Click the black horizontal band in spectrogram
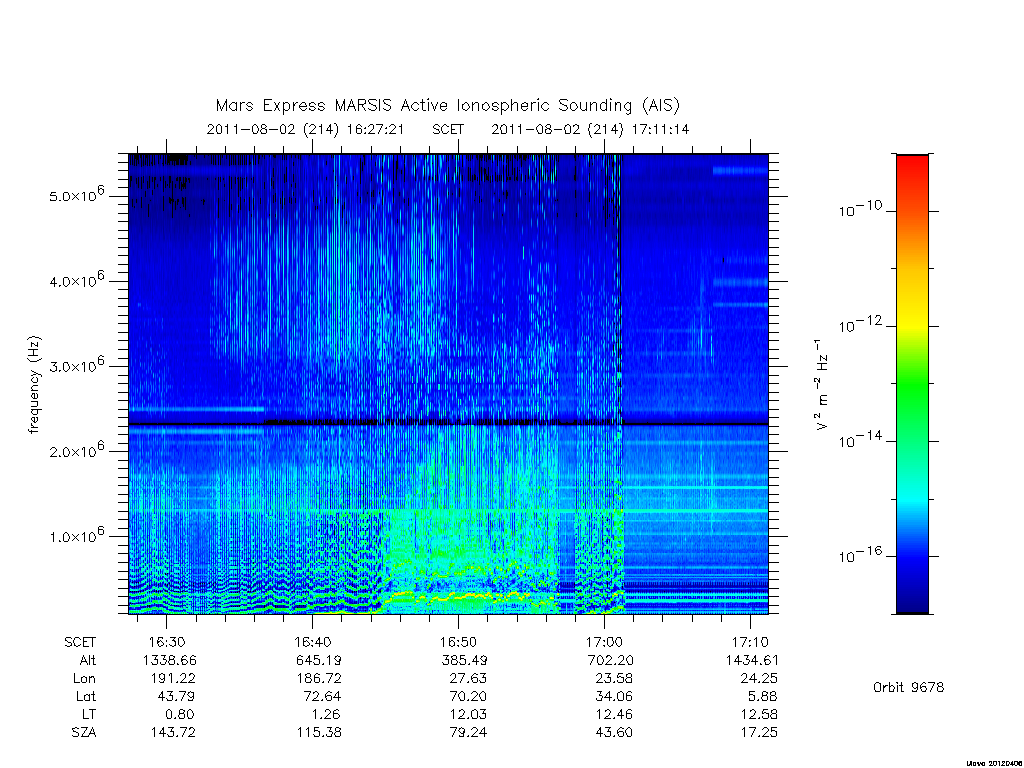Viewport: 1024px width, 768px height. point(448,424)
